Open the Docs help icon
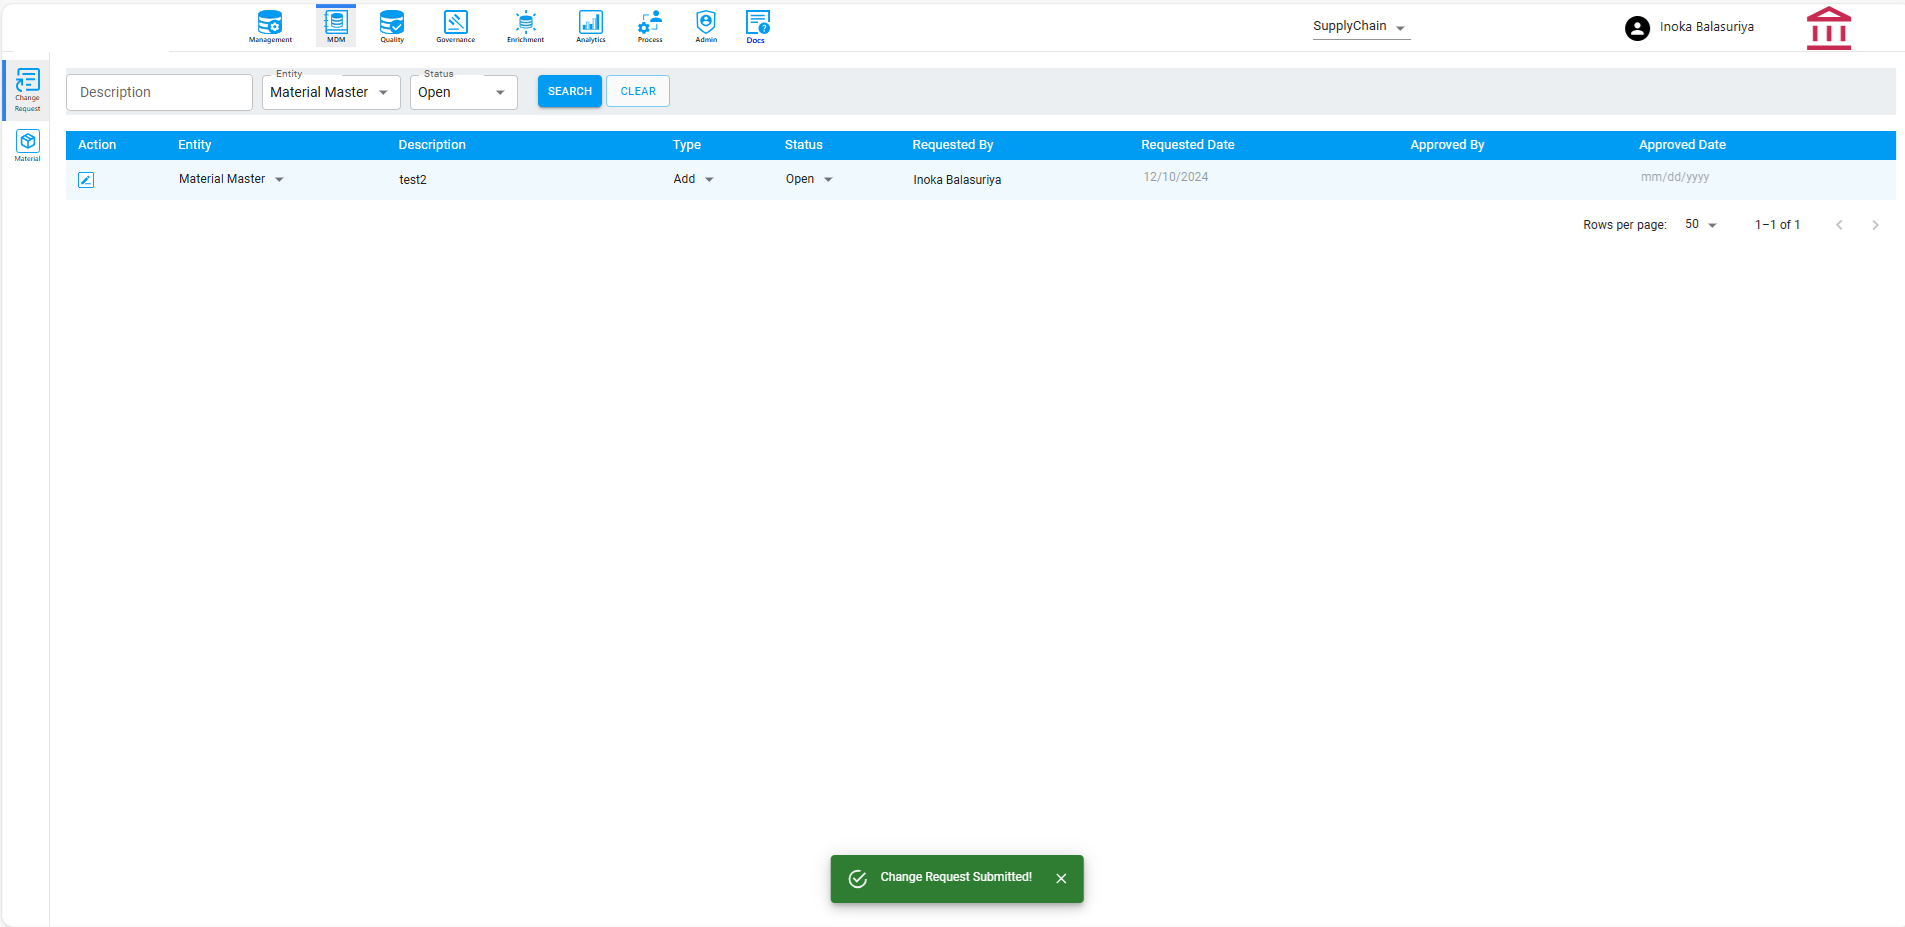Image resolution: width=1905 pixels, height=927 pixels. click(x=757, y=26)
